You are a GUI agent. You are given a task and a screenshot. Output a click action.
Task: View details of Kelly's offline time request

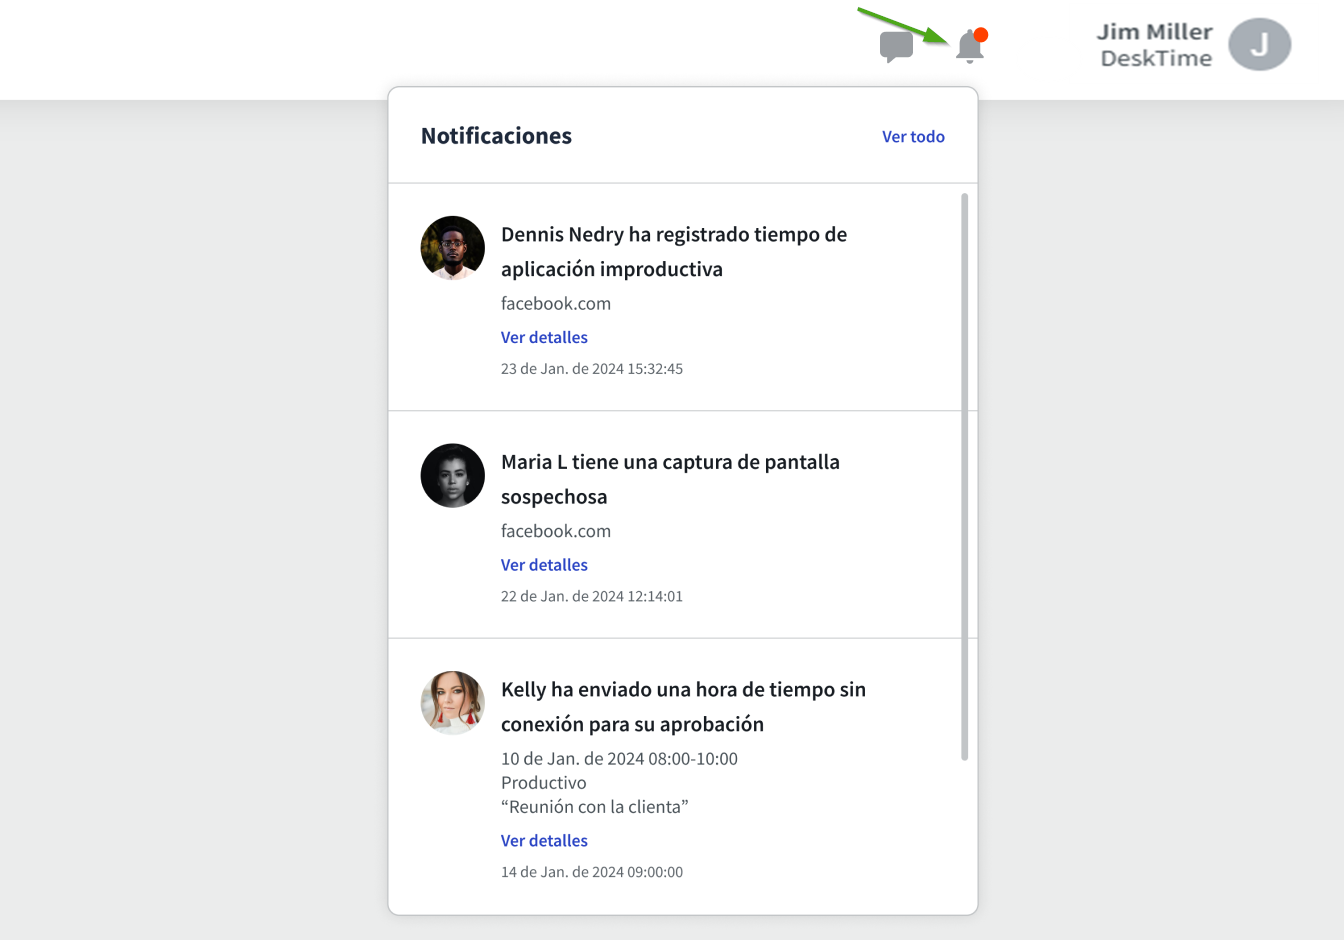coord(544,841)
